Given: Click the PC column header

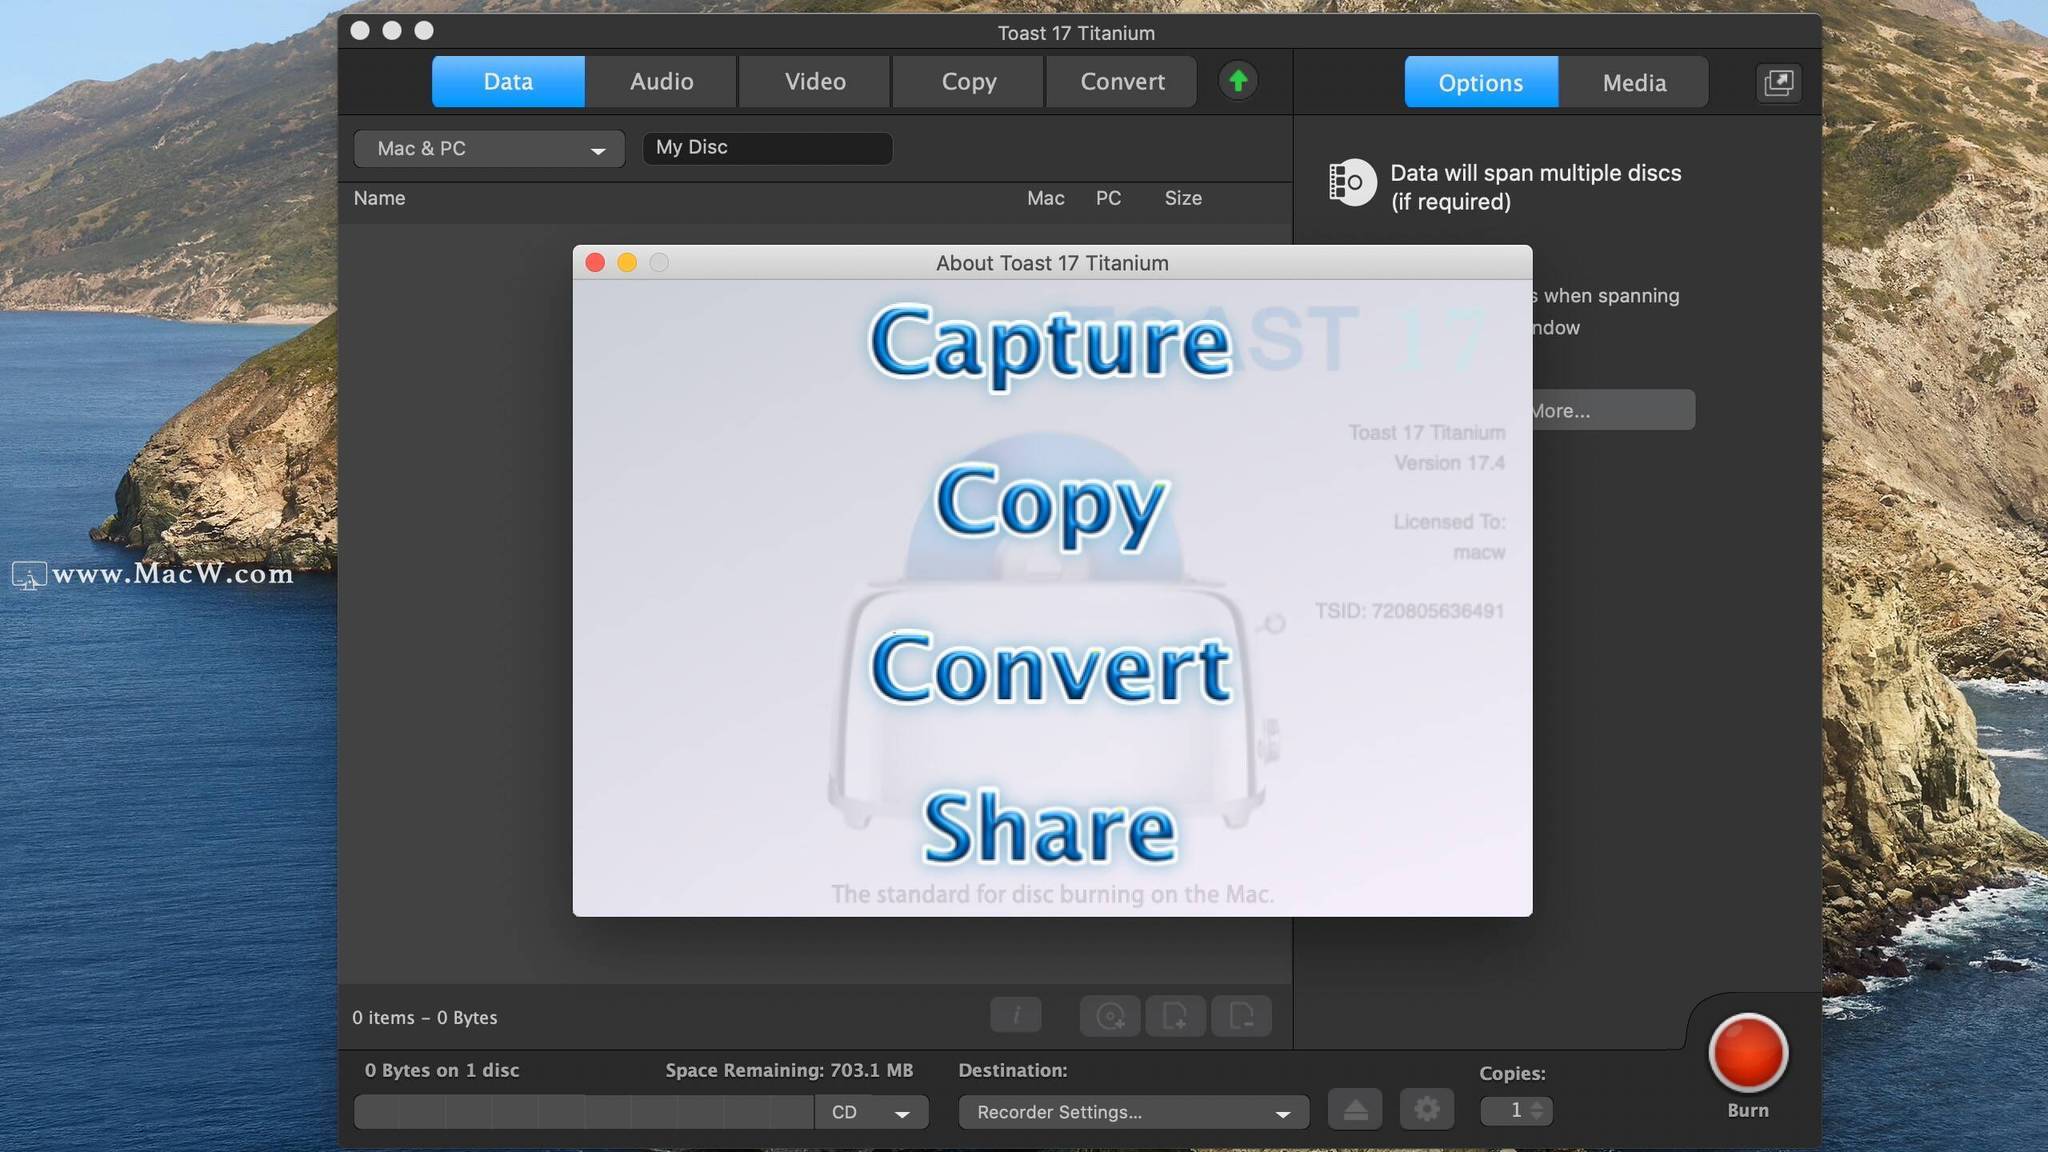Looking at the screenshot, I should point(1108,198).
